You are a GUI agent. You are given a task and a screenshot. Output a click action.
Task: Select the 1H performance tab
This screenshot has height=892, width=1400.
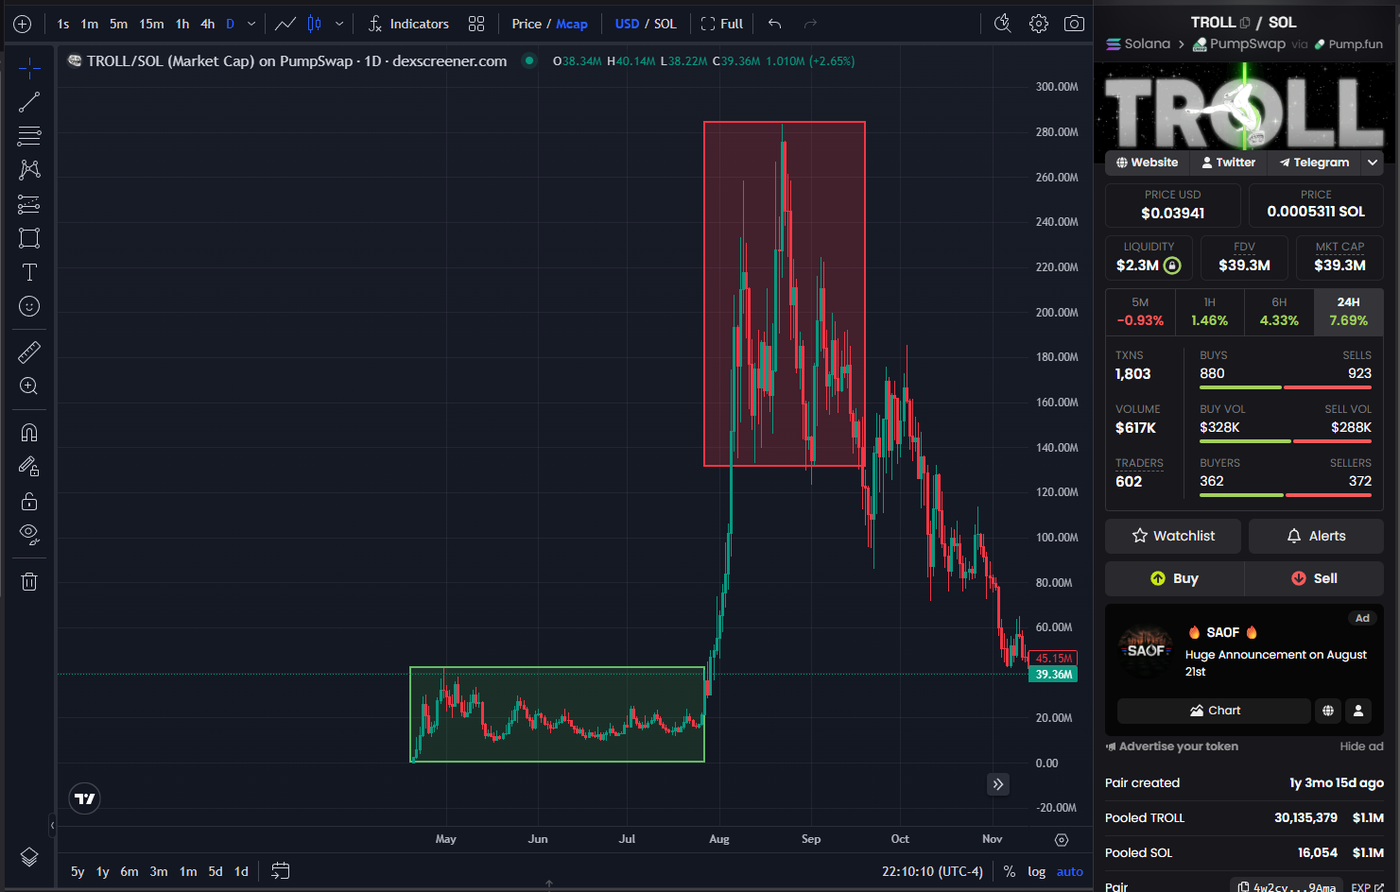(x=1209, y=312)
